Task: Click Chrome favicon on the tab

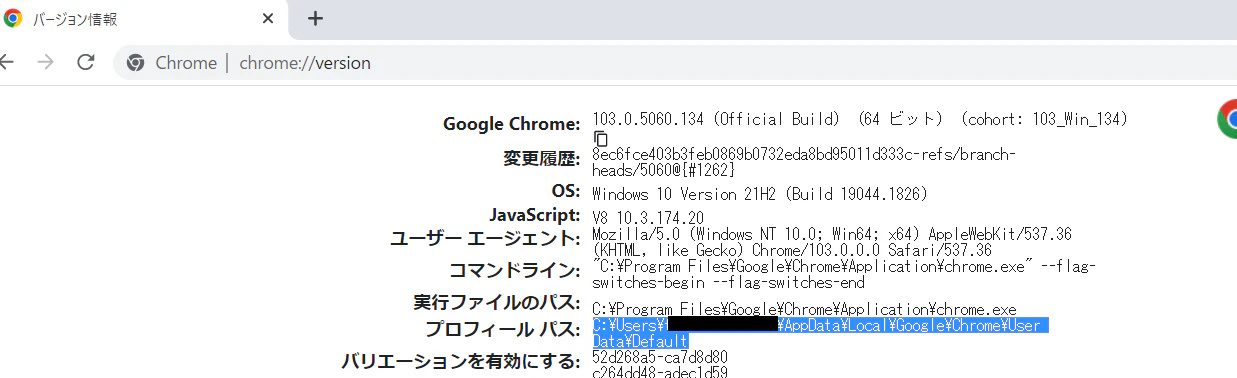Action: (14, 18)
